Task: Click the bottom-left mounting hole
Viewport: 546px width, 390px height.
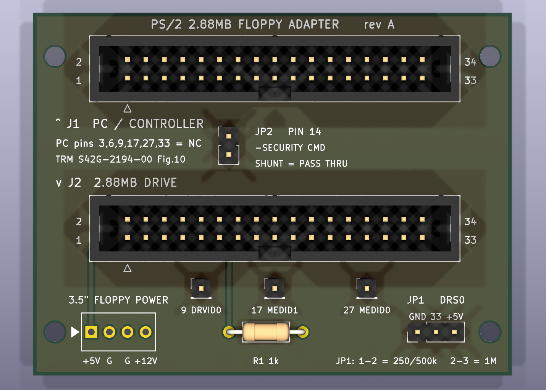Action: coord(55,332)
